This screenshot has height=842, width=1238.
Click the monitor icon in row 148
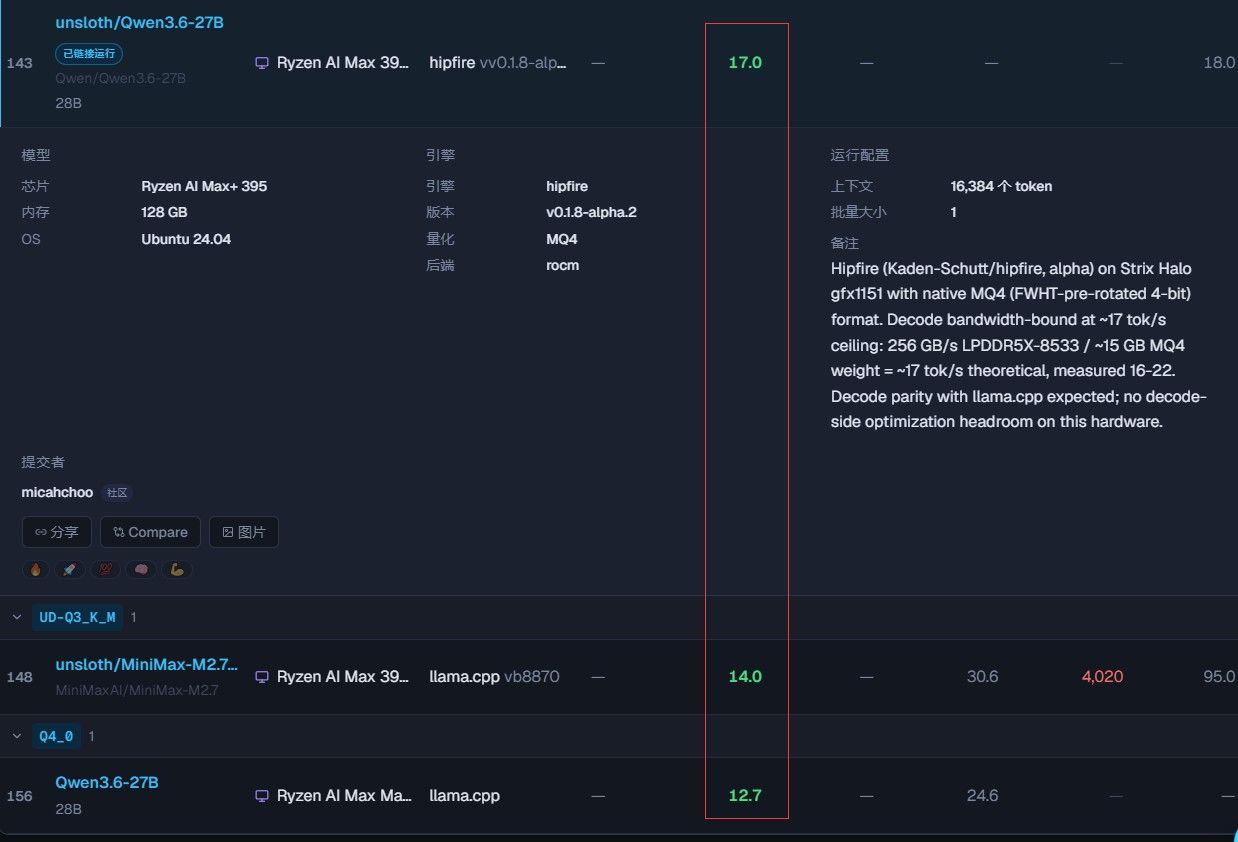tap(262, 677)
